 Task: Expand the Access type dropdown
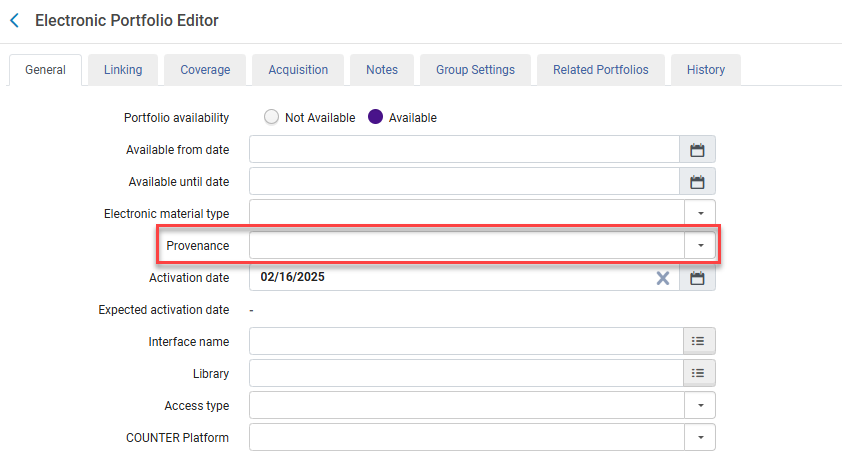point(700,405)
